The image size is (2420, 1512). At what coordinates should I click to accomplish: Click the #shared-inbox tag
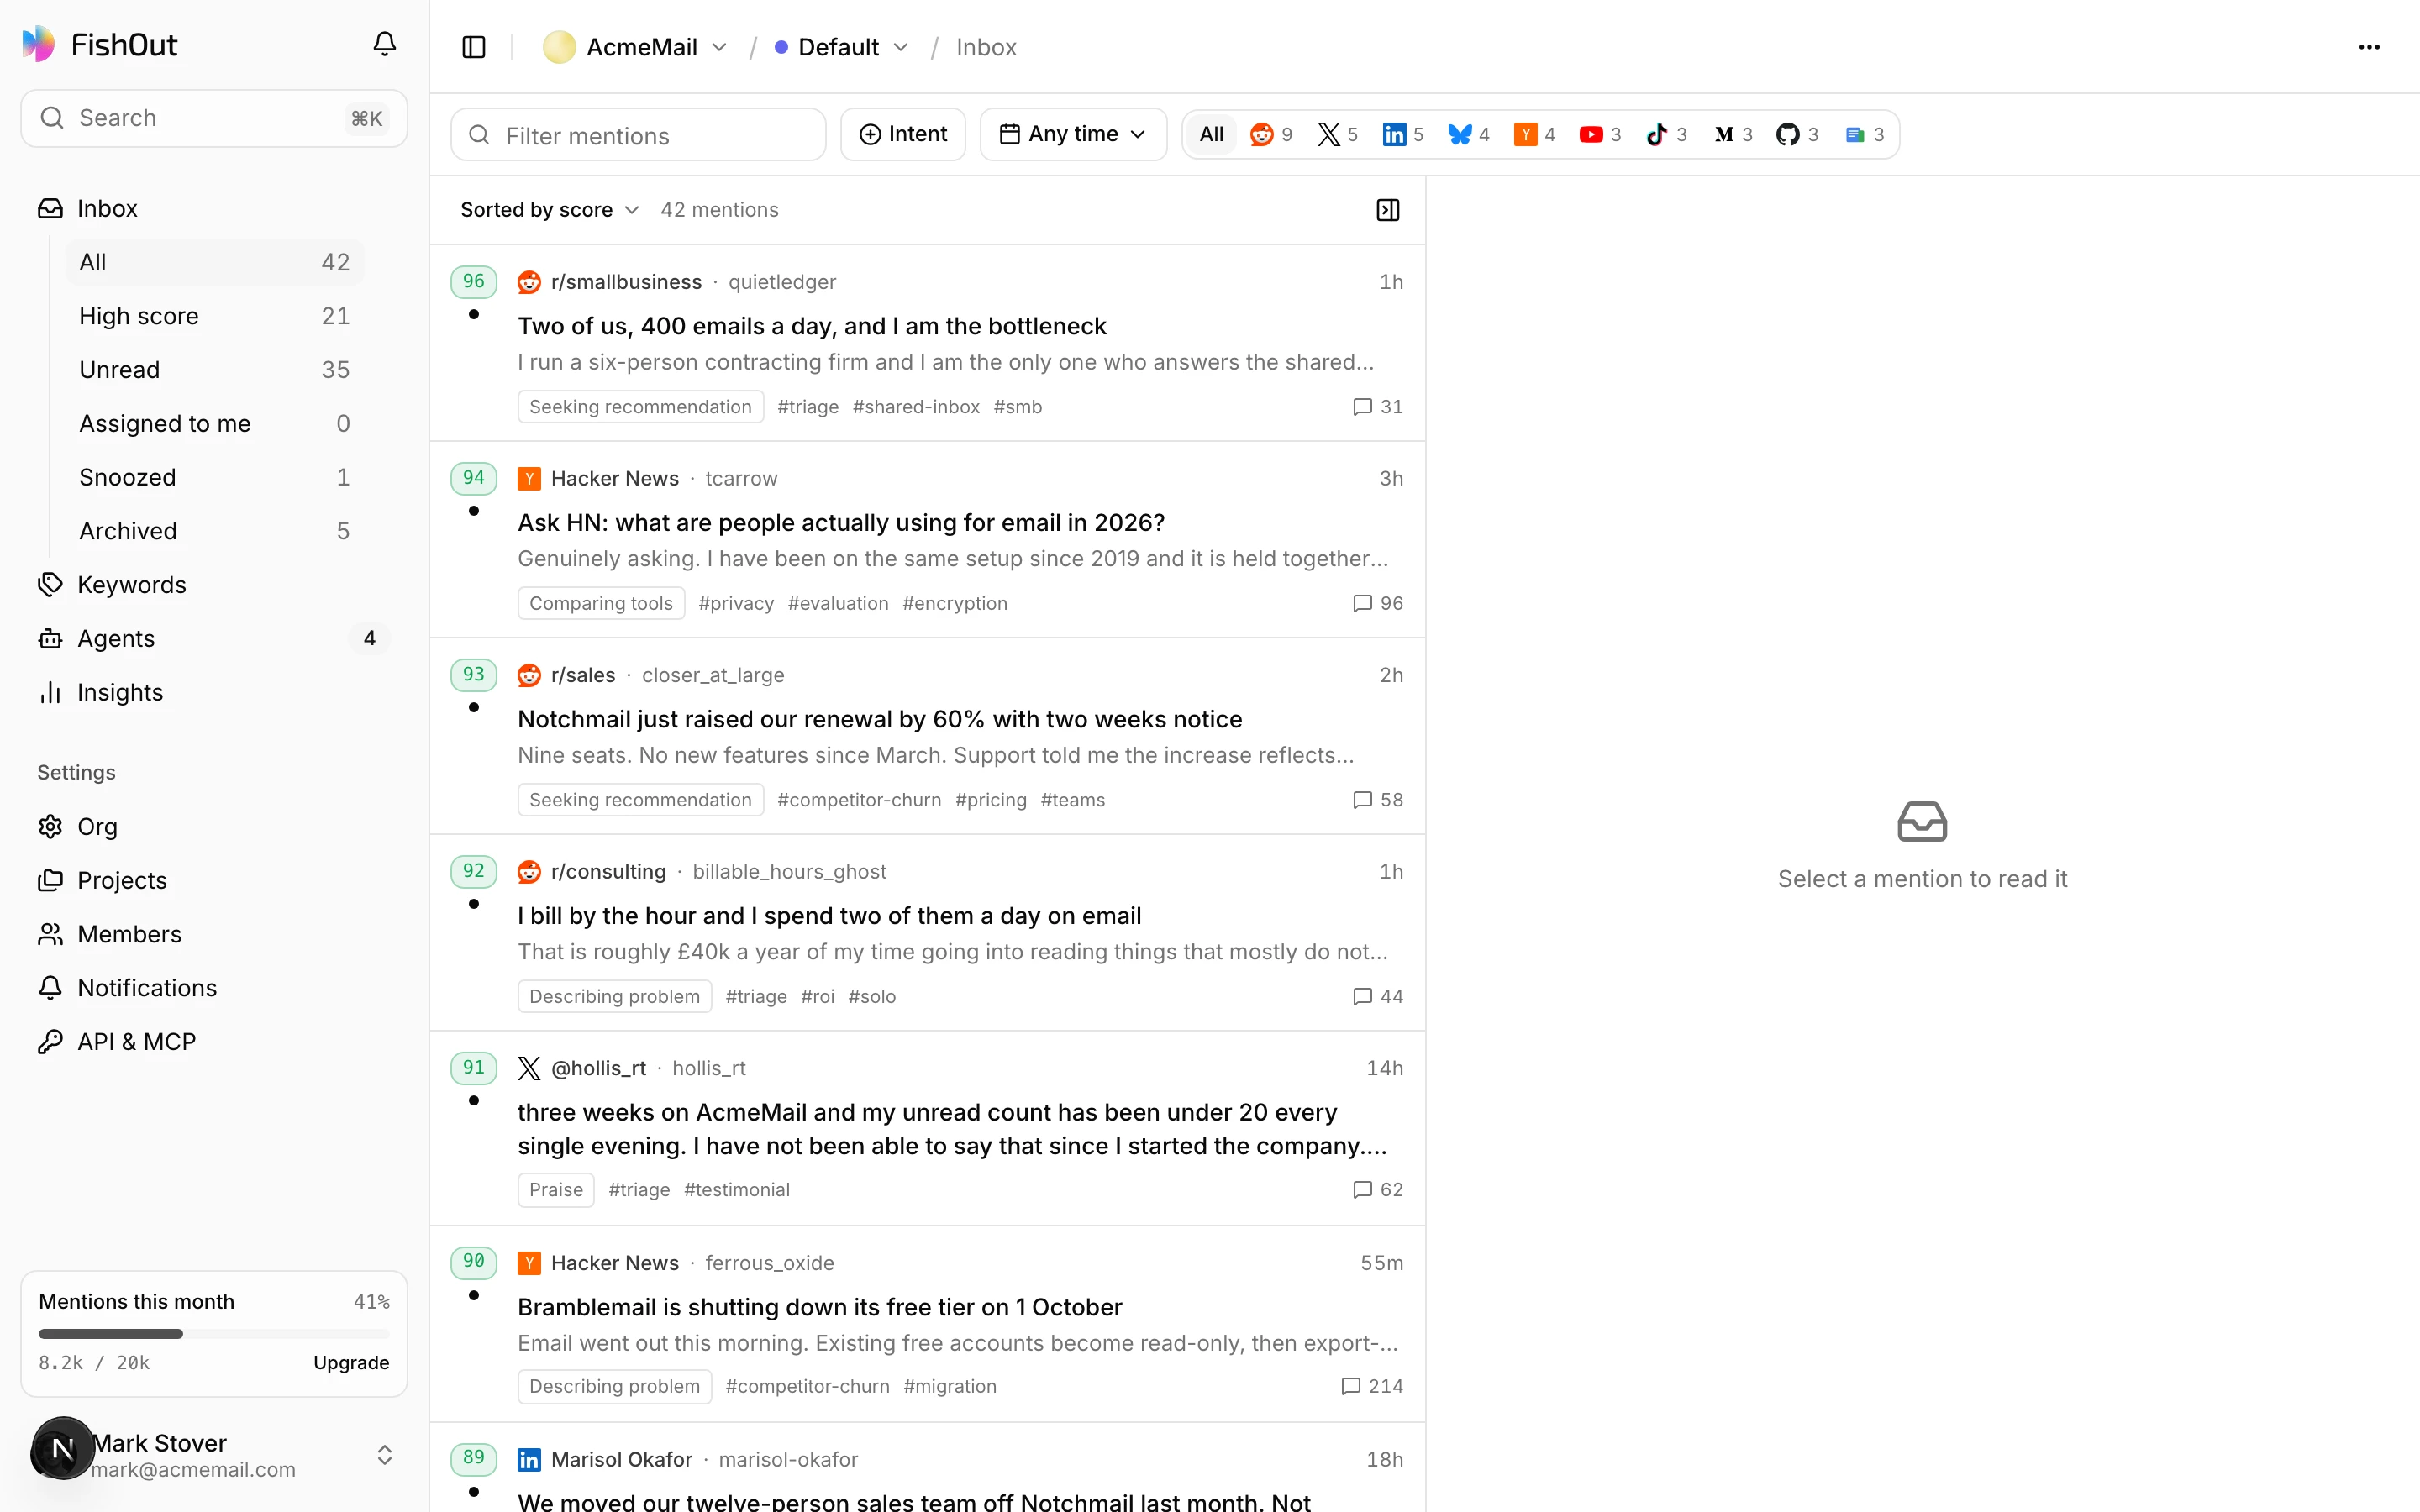pyautogui.click(x=916, y=407)
